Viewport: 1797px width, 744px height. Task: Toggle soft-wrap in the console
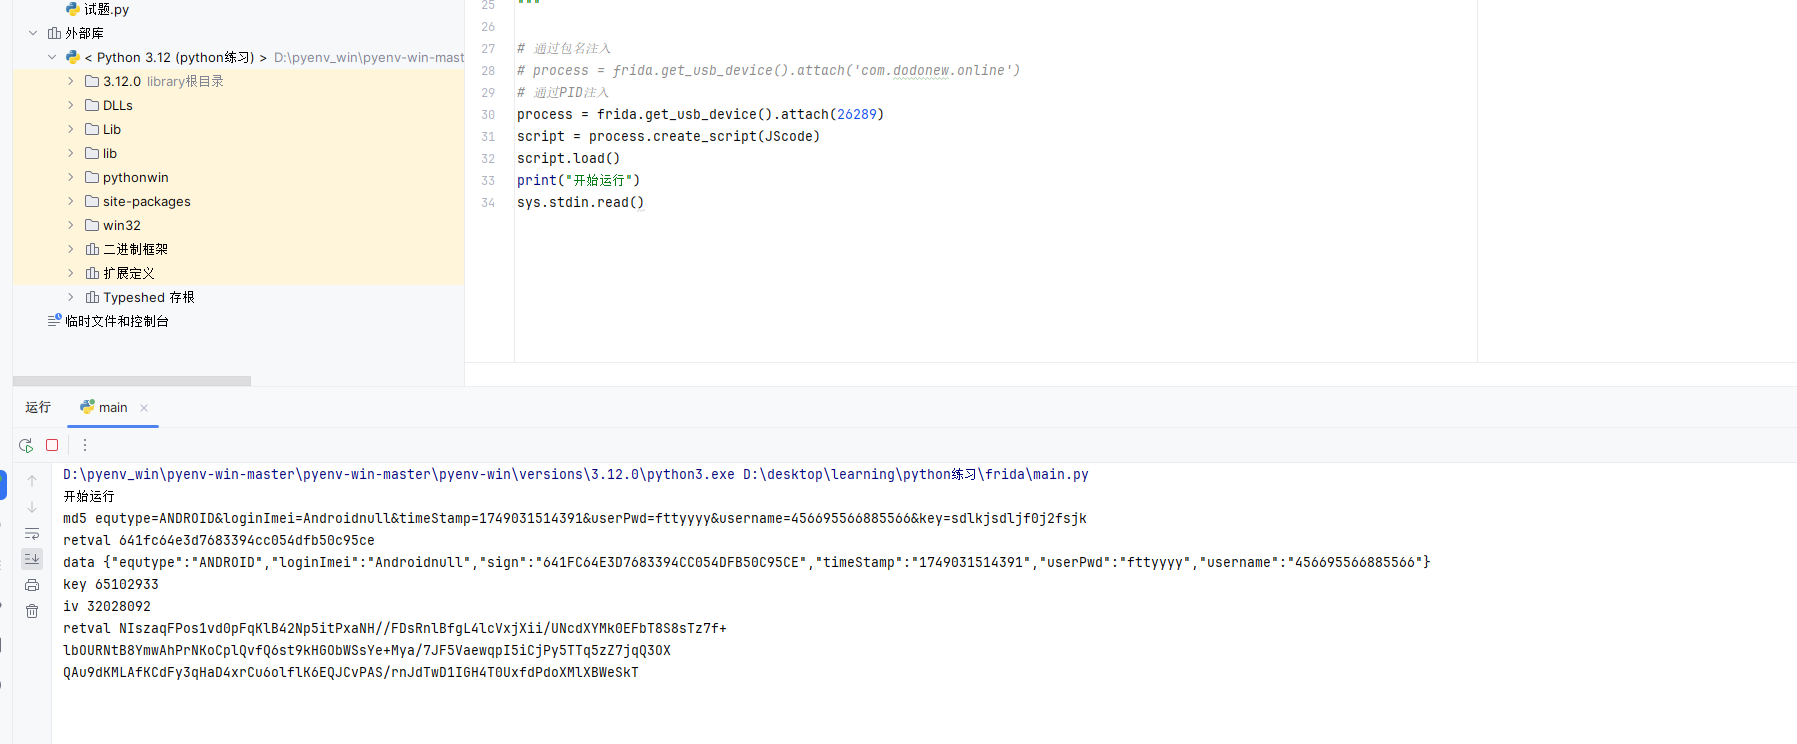(x=32, y=533)
